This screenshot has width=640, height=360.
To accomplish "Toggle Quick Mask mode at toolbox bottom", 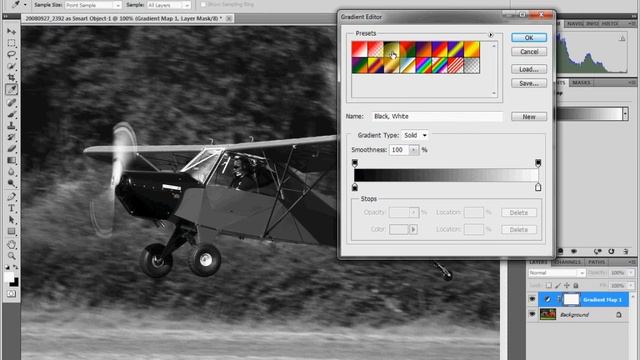I will pos(11,293).
